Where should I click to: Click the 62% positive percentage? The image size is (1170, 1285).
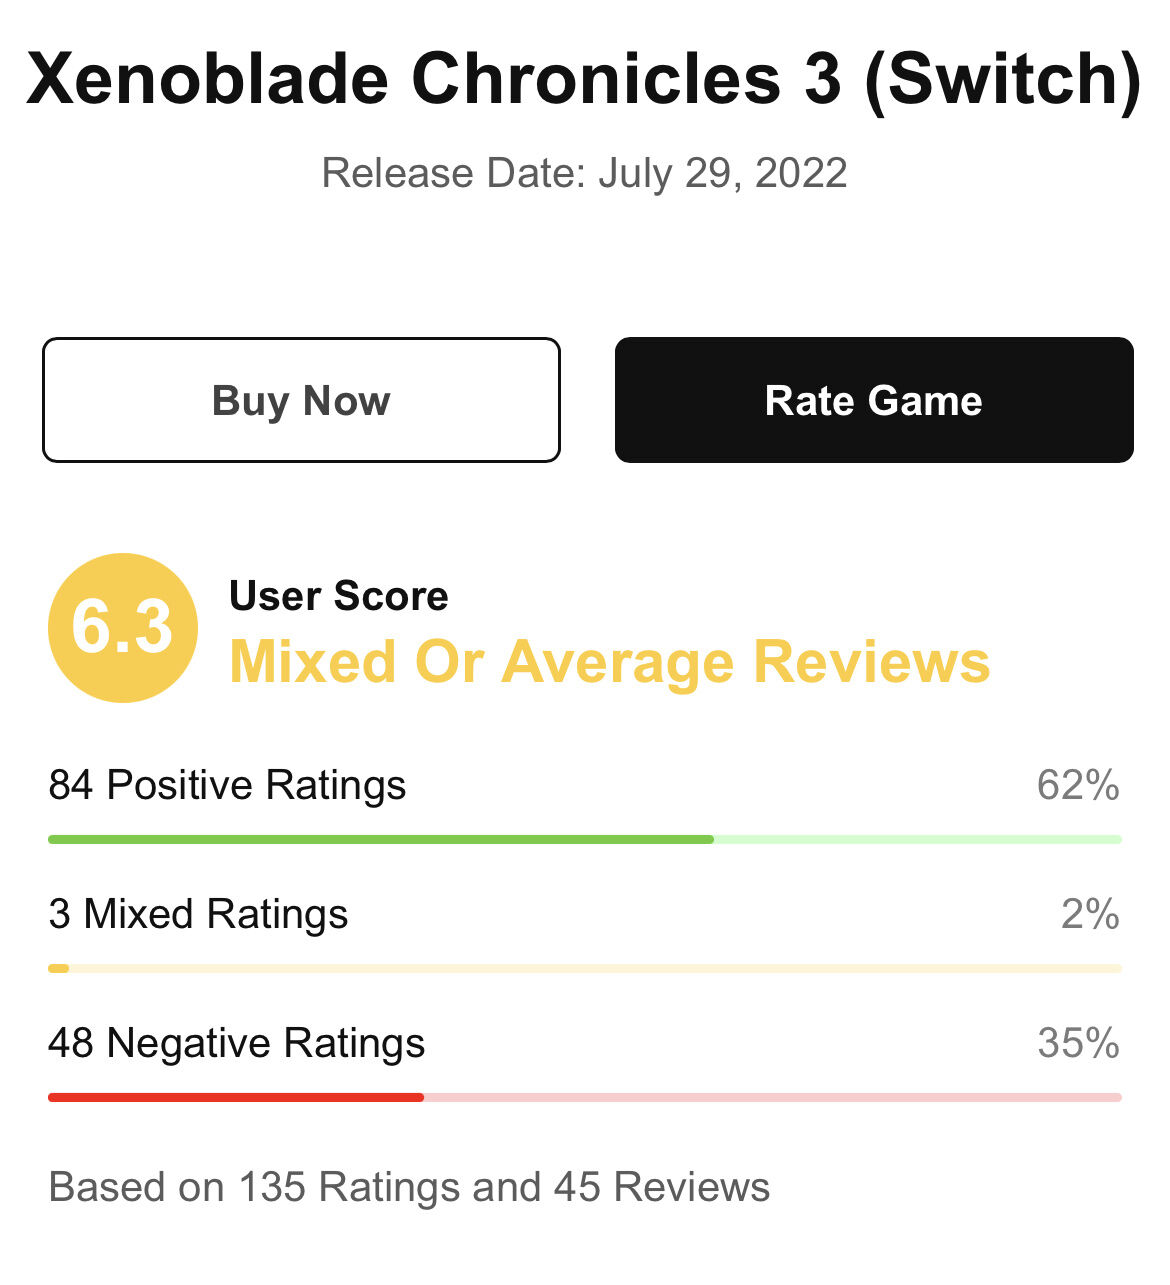click(x=1078, y=786)
